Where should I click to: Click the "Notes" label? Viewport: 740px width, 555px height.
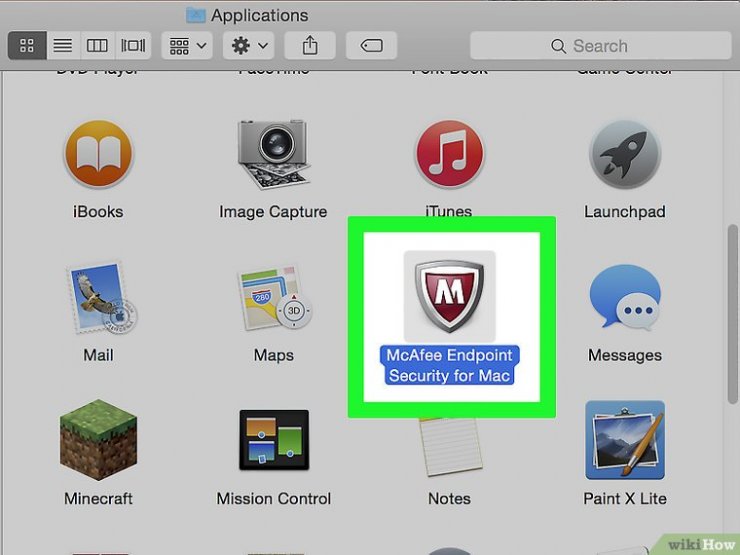449,498
